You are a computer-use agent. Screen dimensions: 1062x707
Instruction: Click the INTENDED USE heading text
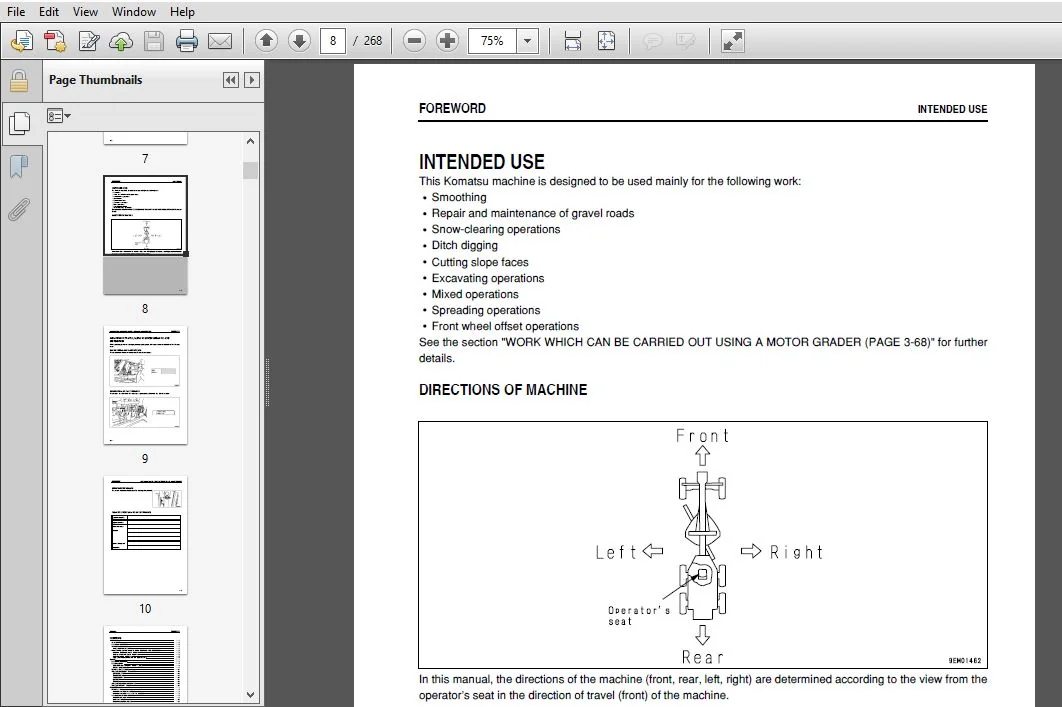(482, 162)
